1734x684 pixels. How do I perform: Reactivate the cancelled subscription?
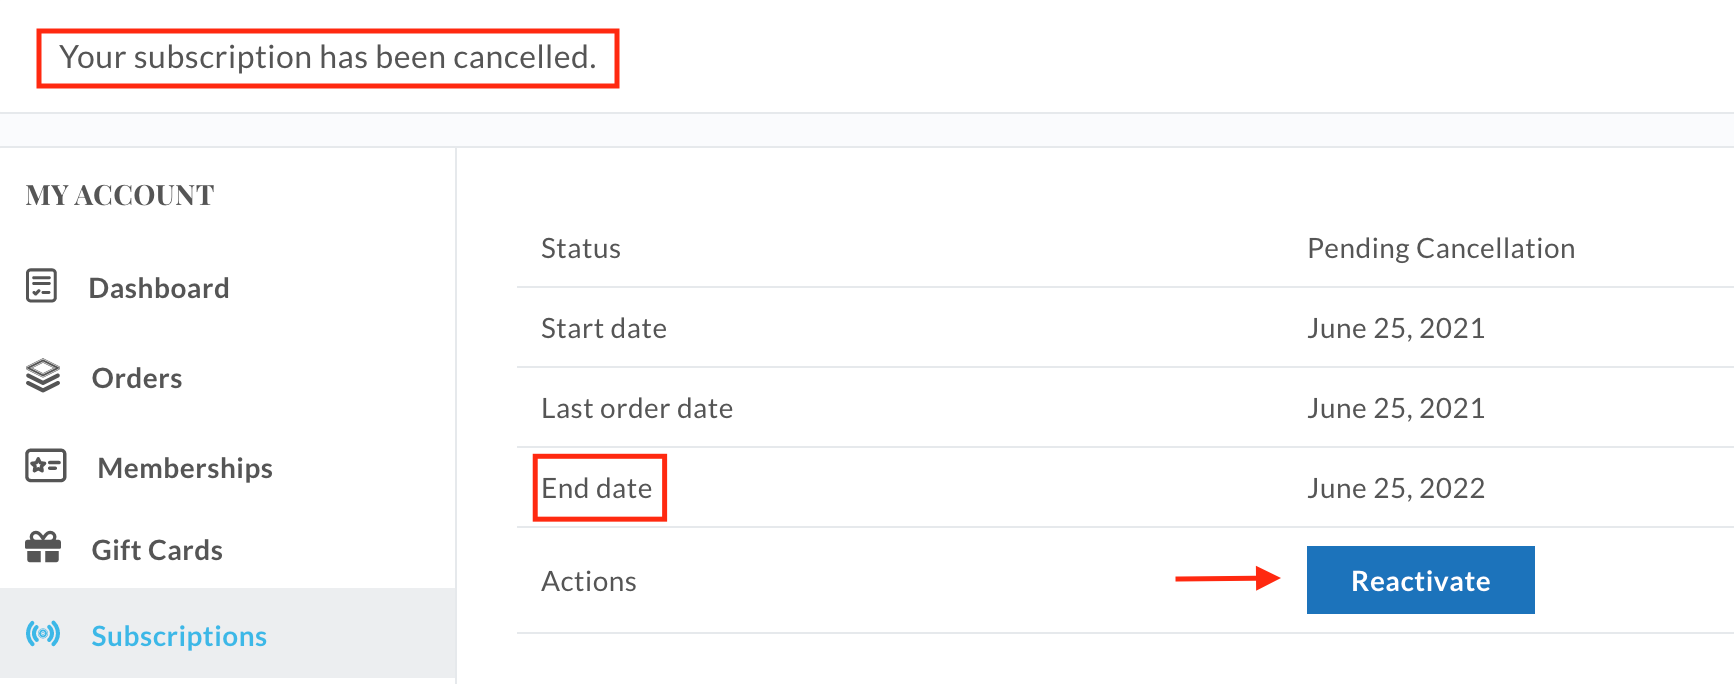click(x=1420, y=580)
